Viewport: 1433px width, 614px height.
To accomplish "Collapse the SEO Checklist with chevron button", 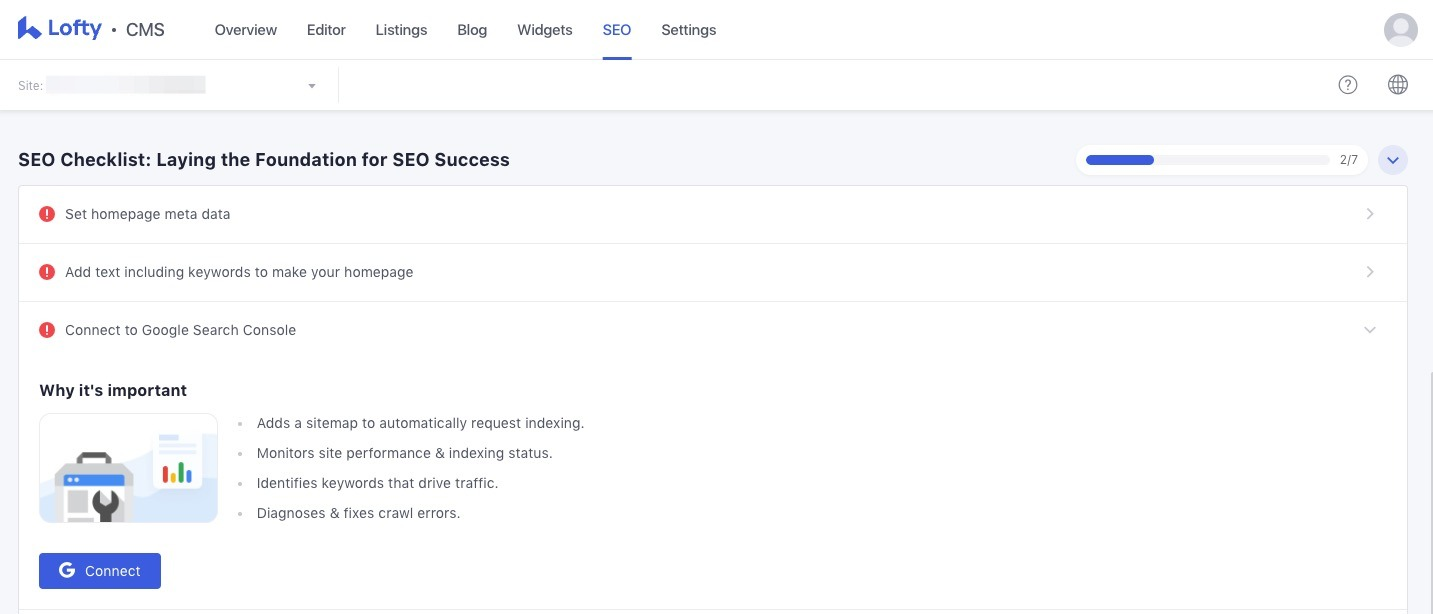I will pos(1392,160).
